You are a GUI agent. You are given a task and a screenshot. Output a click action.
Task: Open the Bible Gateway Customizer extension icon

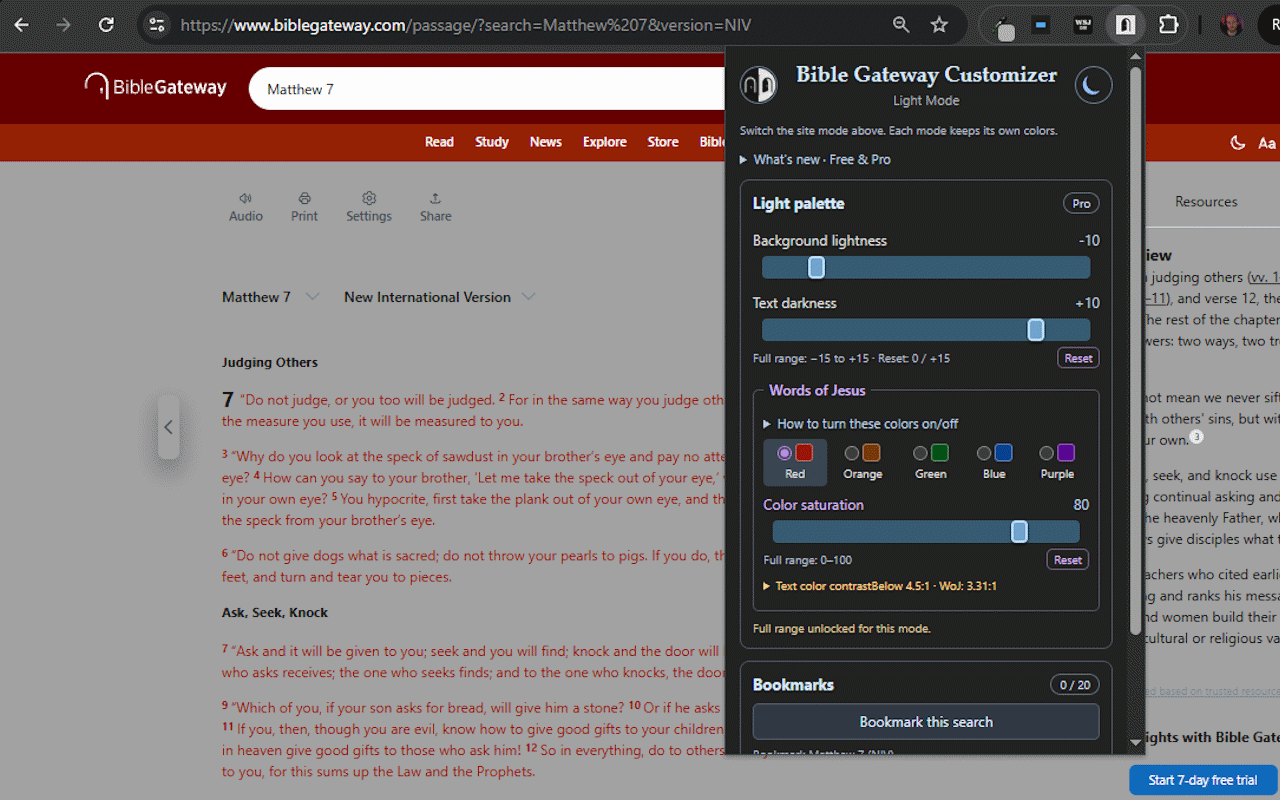(x=1126, y=25)
